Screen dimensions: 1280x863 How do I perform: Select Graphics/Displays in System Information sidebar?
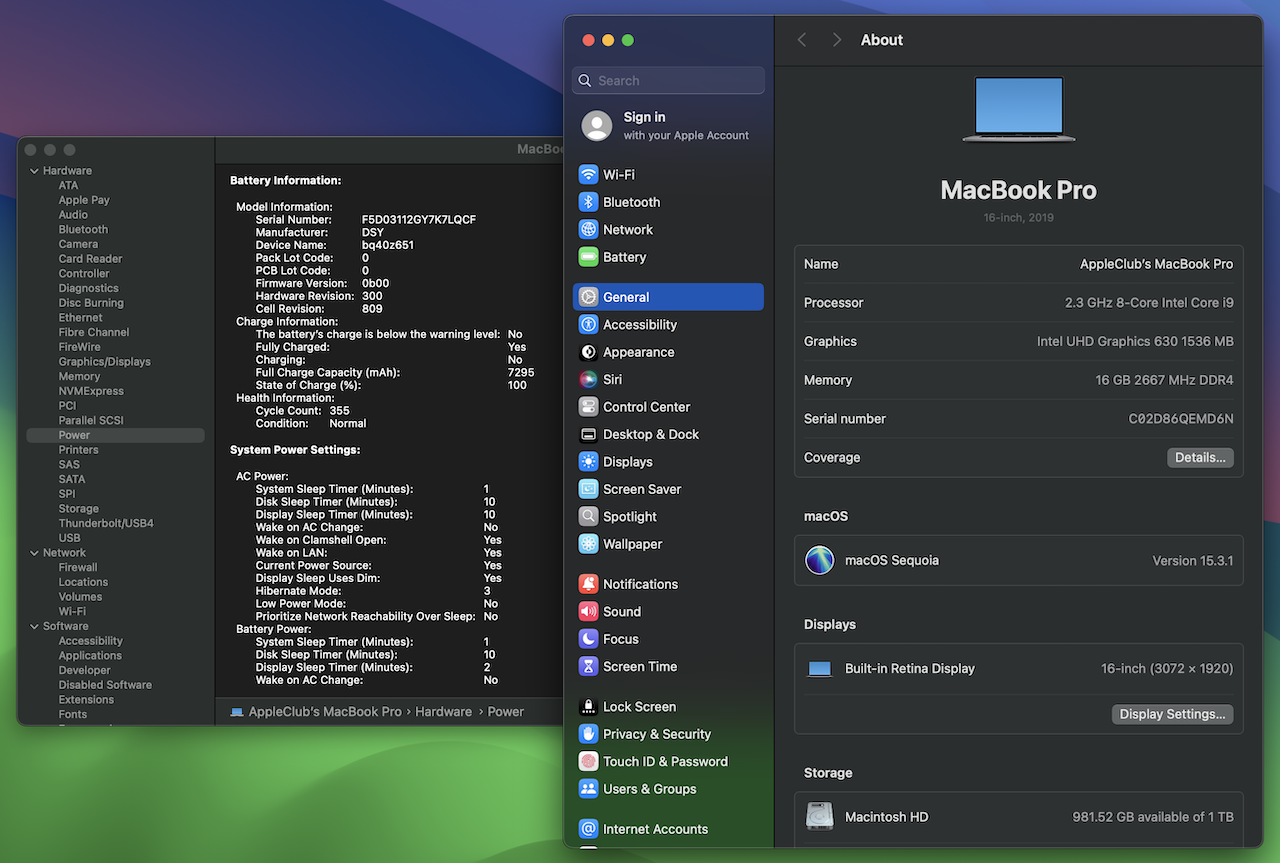[x=104, y=362]
